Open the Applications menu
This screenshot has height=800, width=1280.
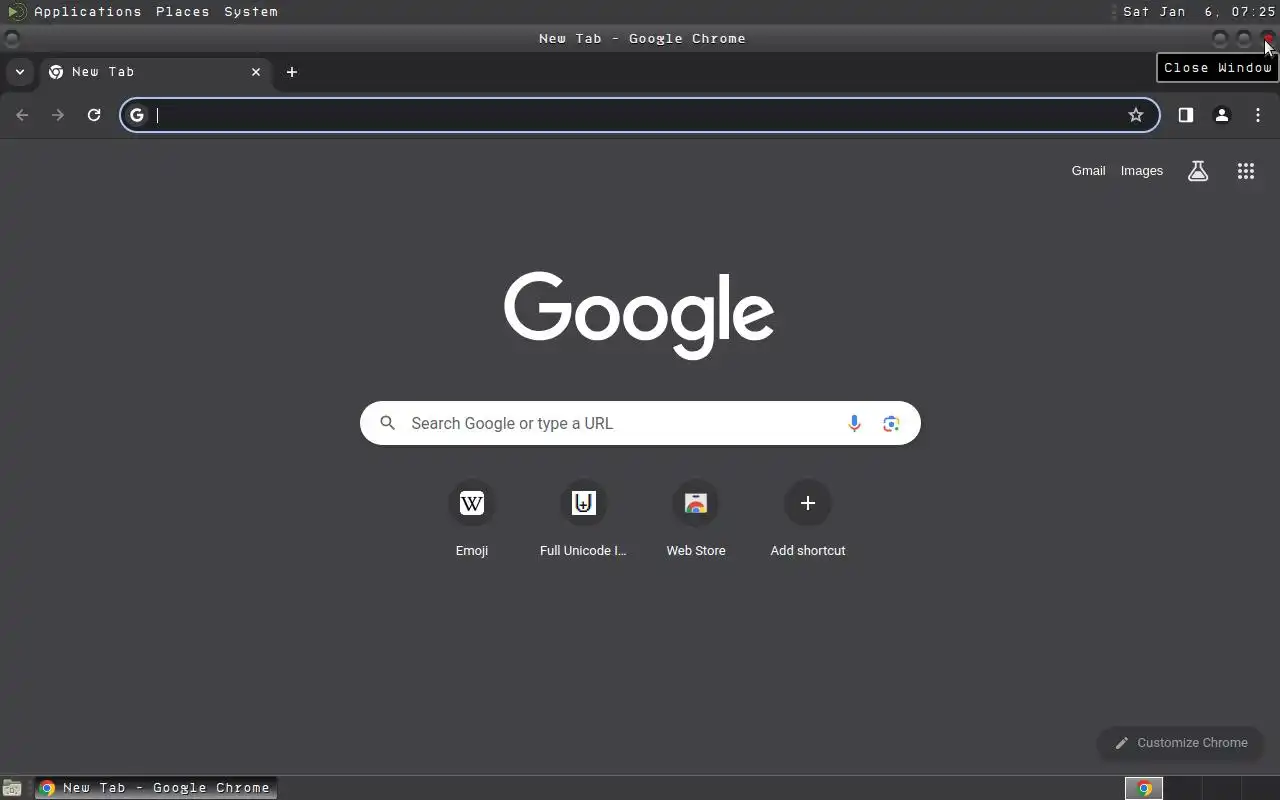coord(88,12)
